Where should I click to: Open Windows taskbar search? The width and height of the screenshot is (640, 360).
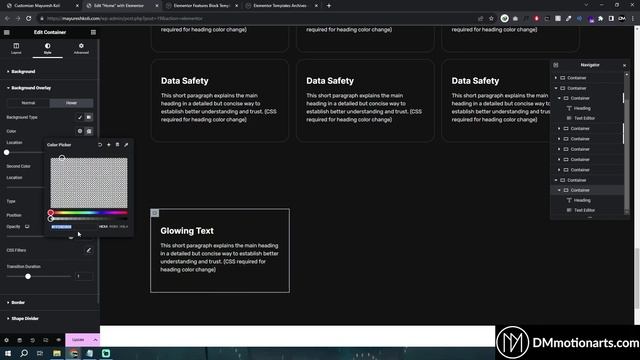(x=24, y=353)
